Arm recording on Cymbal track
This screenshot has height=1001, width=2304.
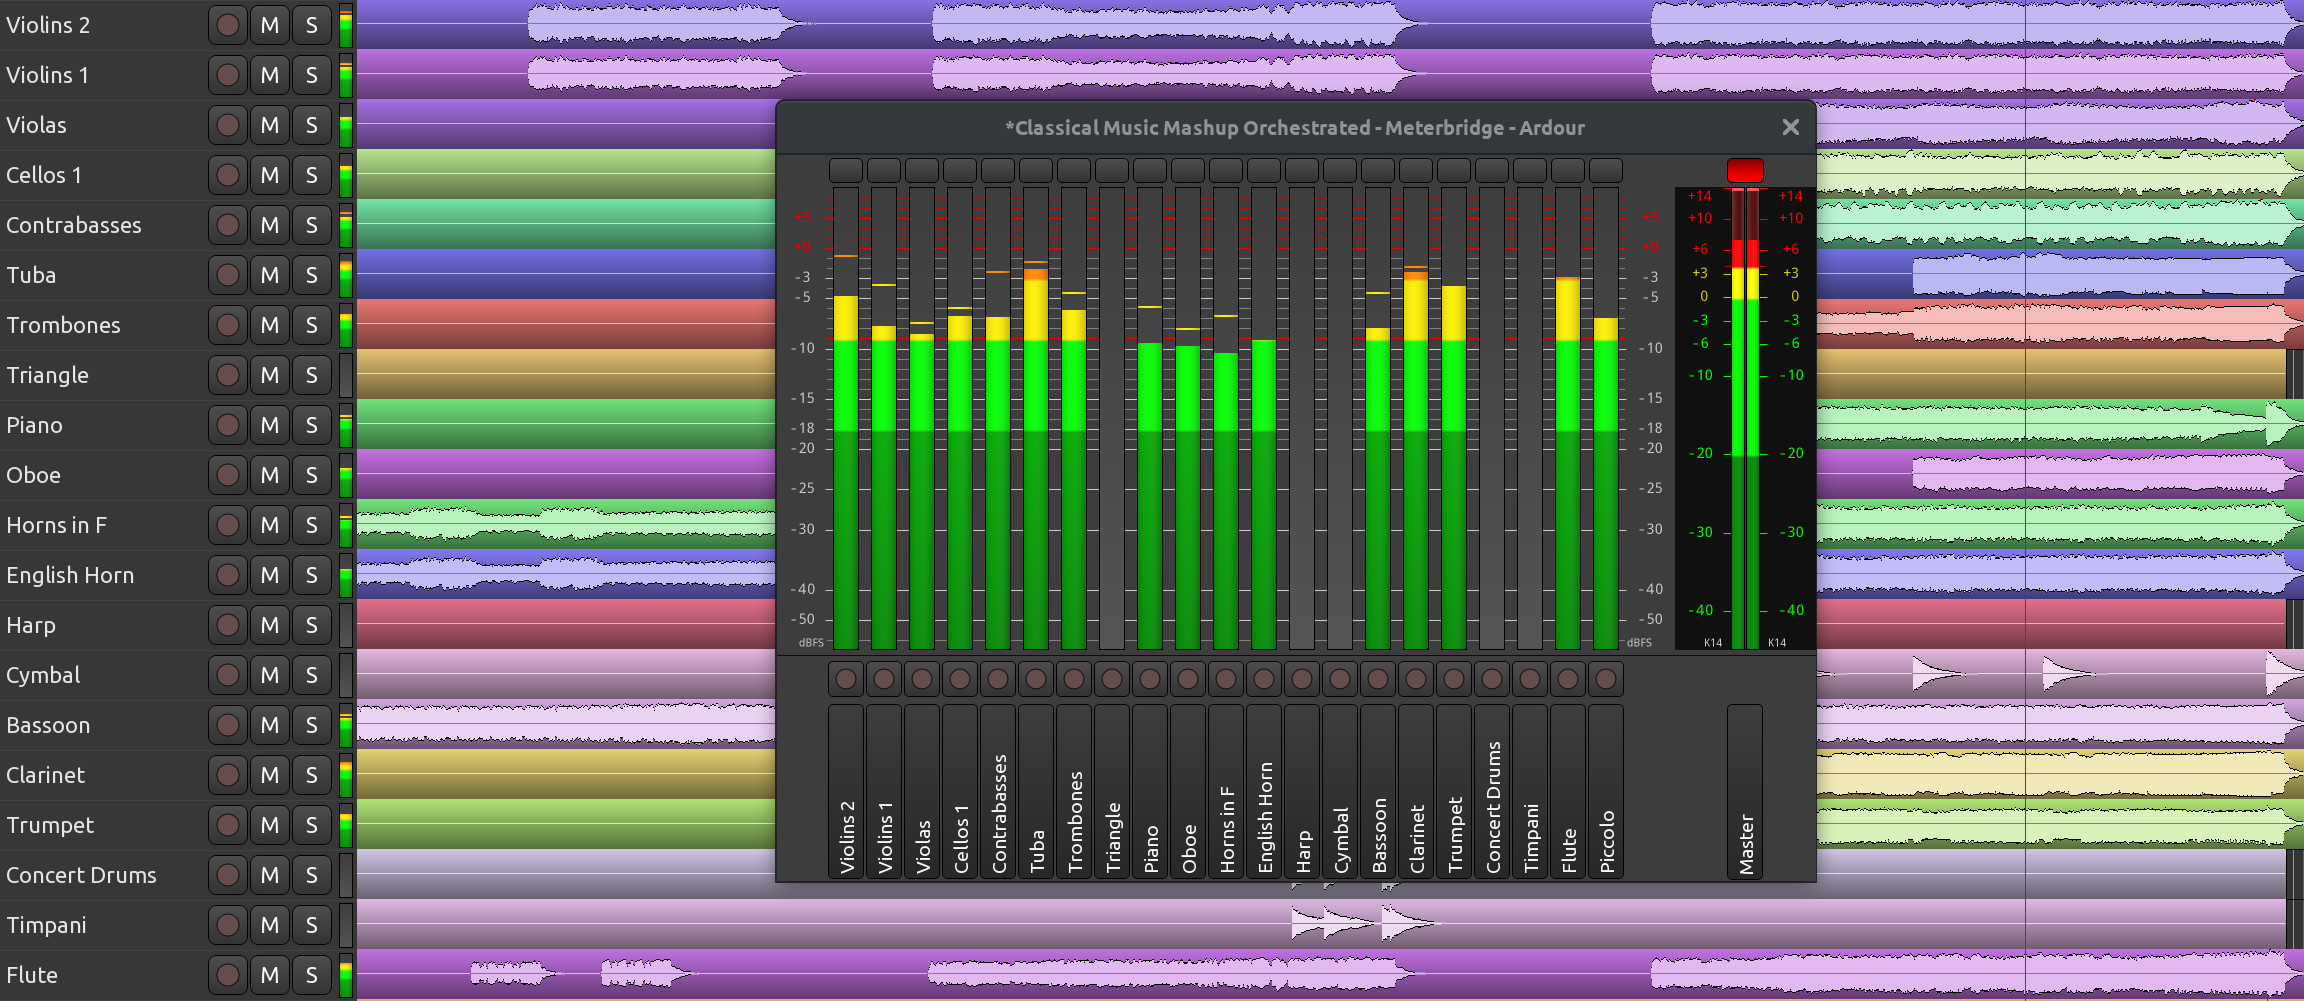click(x=228, y=675)
